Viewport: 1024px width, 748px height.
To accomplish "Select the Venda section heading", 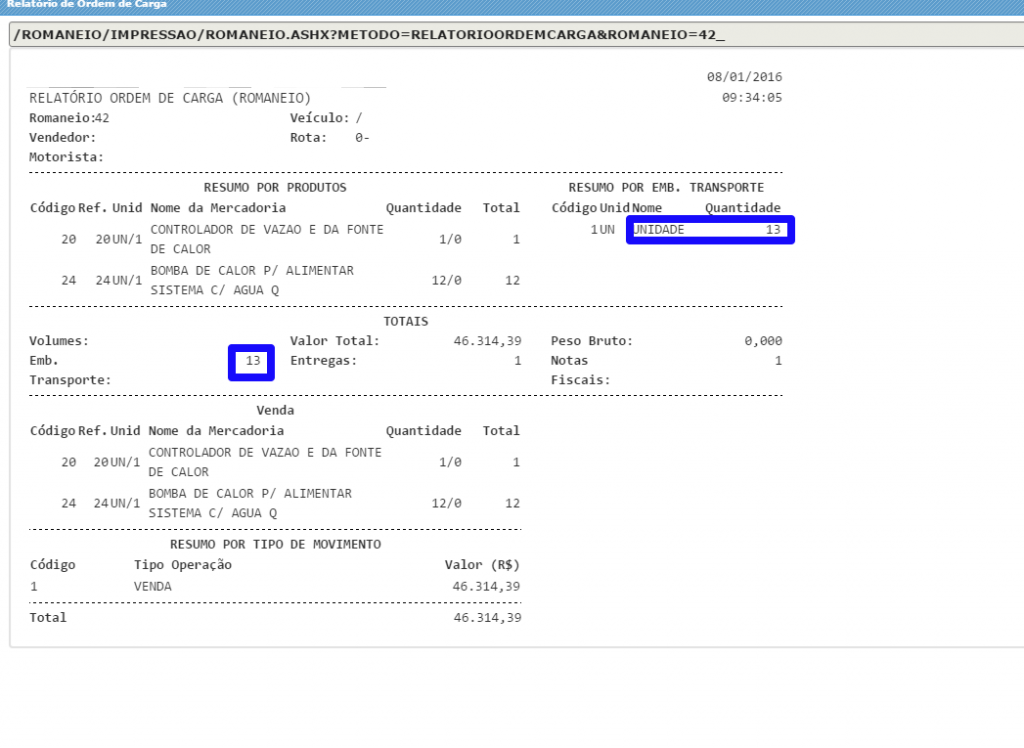I will coord(276,409).
